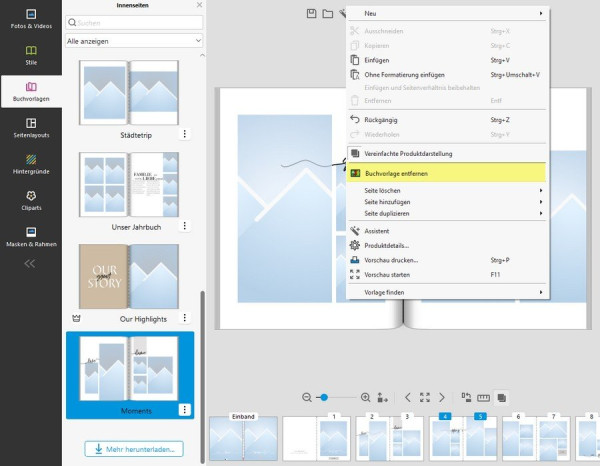Click the Mehr herunterladen button
600x466 pixels.
(x=134, y=449)
